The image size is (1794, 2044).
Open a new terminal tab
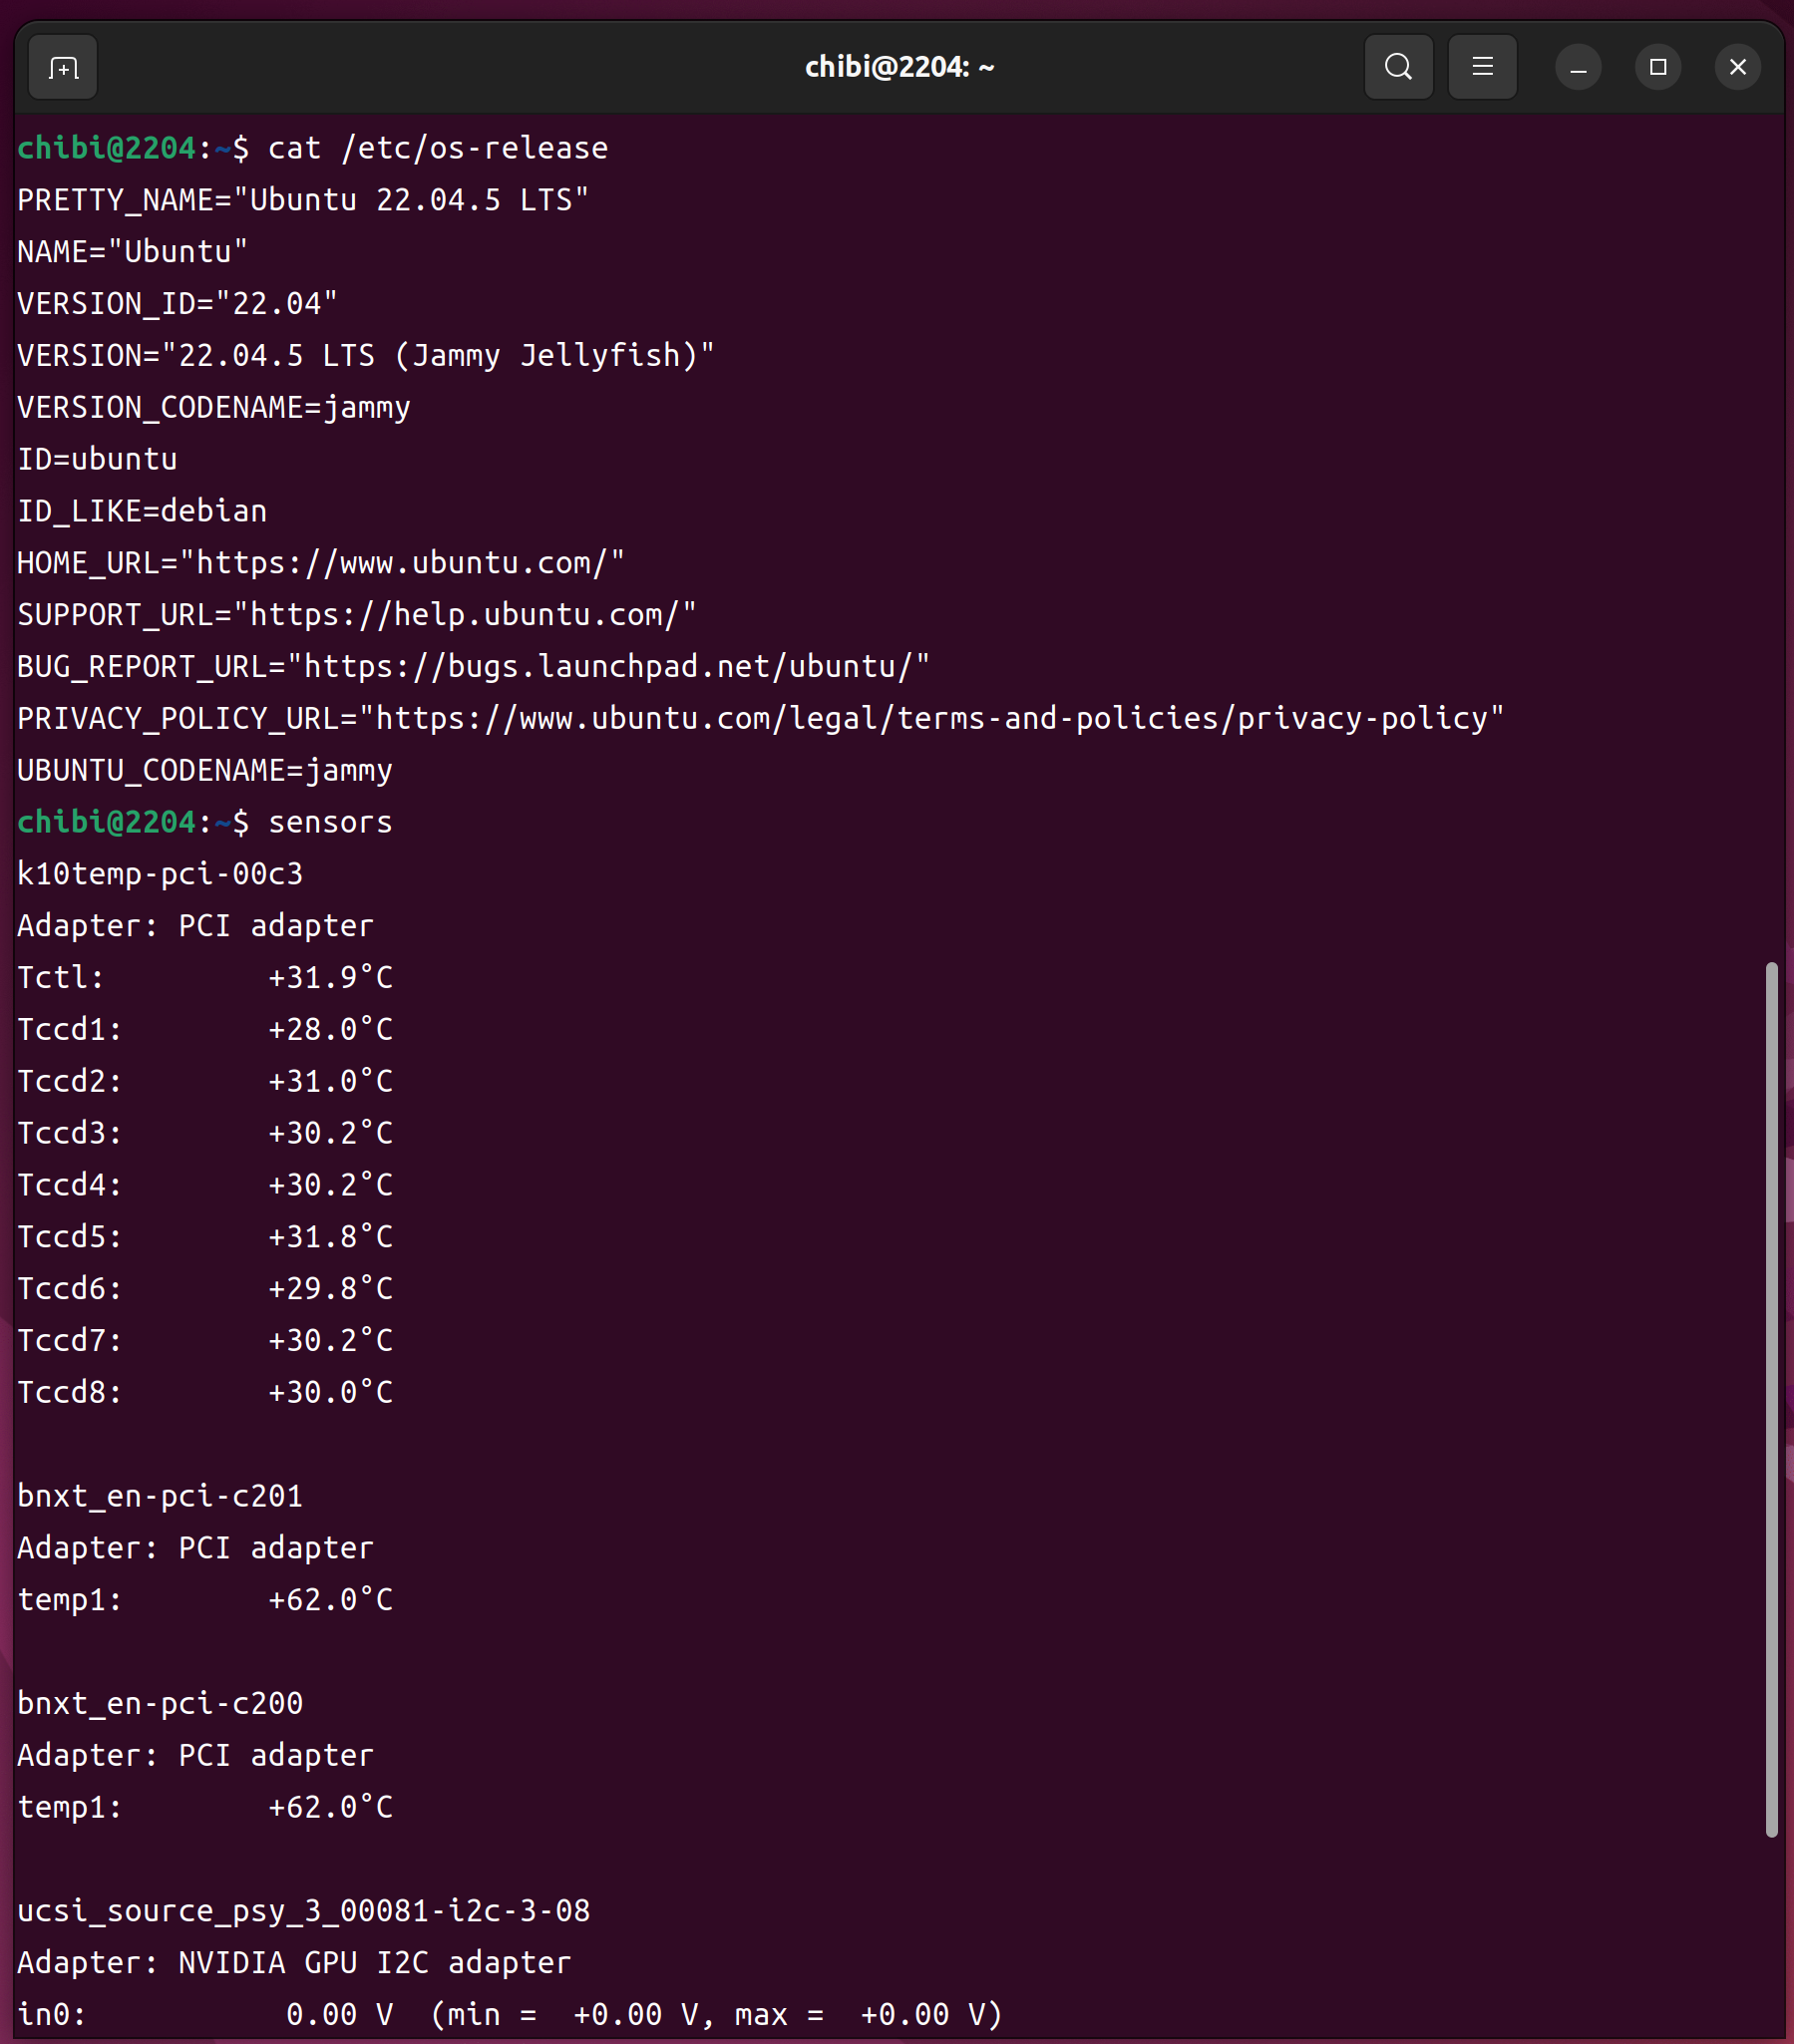tap(63, 68)
